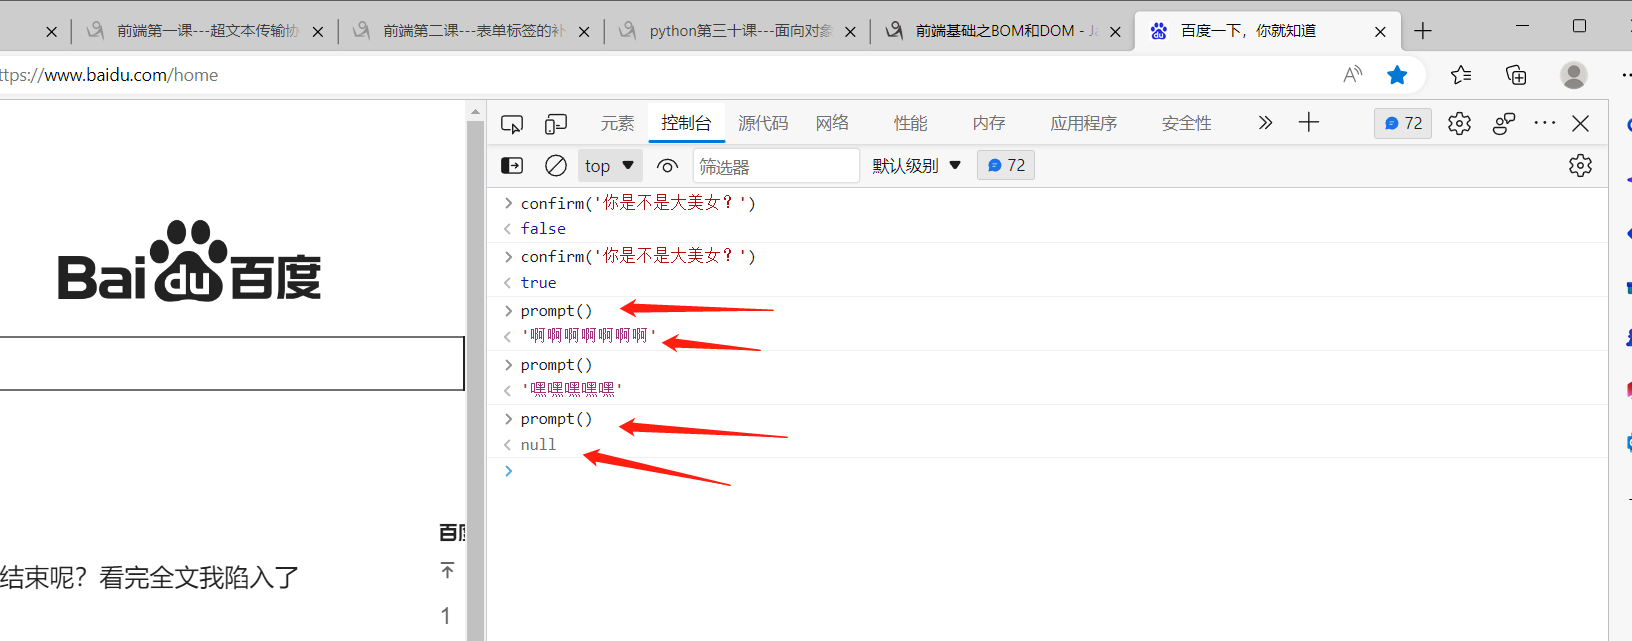The width and height of the screenshot is (1632, 641).
Task: Switch to 前端第一课---超文本传输协 tab
Action: [x=205, y=31]
